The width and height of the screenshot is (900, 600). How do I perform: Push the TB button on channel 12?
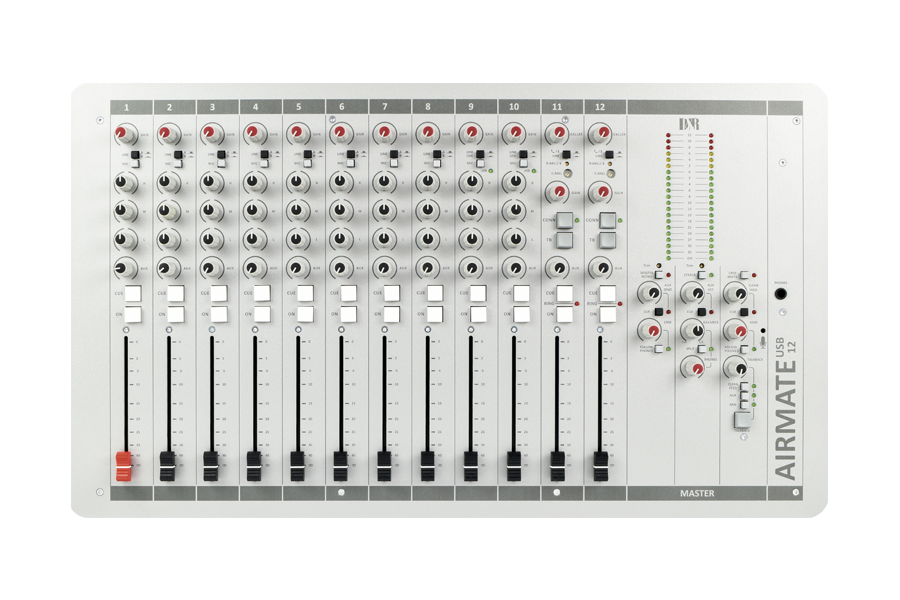(x=607, y=240)
